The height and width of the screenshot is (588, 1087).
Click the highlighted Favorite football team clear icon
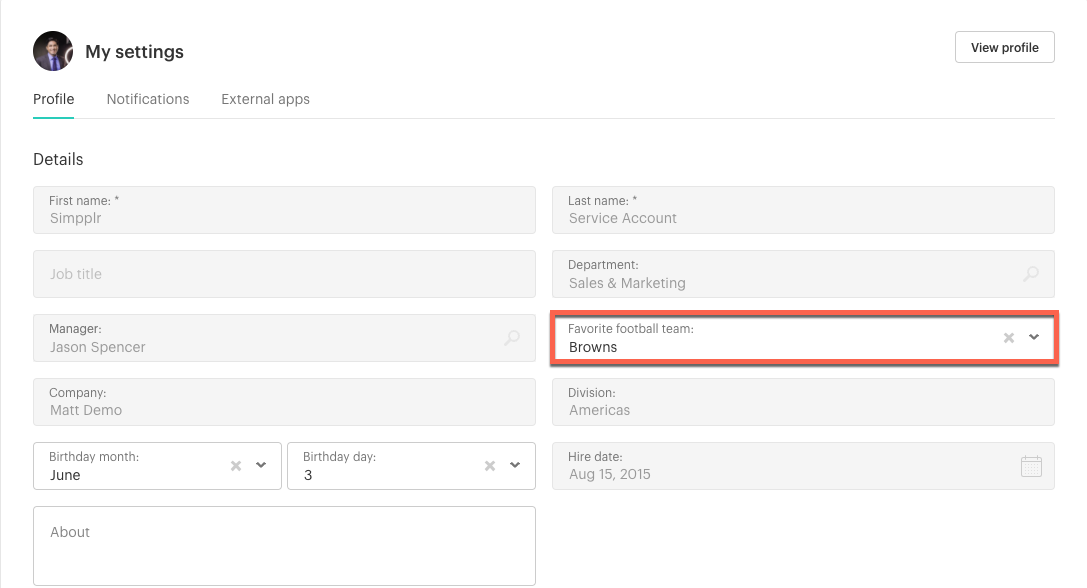coord(1008,338)
